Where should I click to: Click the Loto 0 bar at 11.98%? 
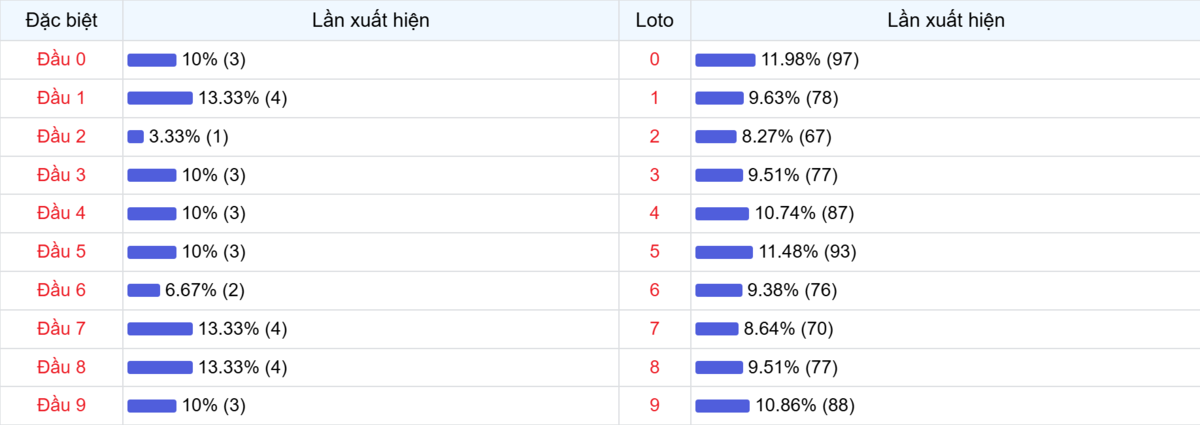pos(725,60)
